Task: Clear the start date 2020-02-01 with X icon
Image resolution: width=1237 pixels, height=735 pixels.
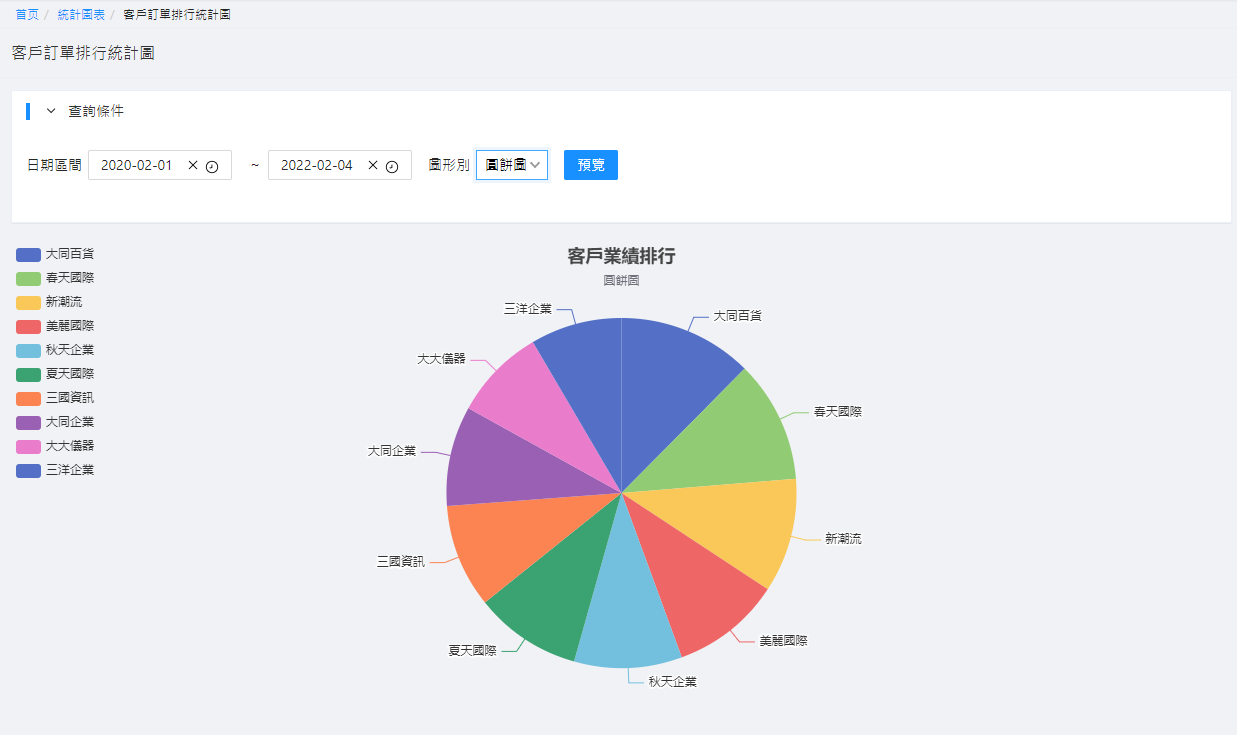Action: (x=193, y=166)
